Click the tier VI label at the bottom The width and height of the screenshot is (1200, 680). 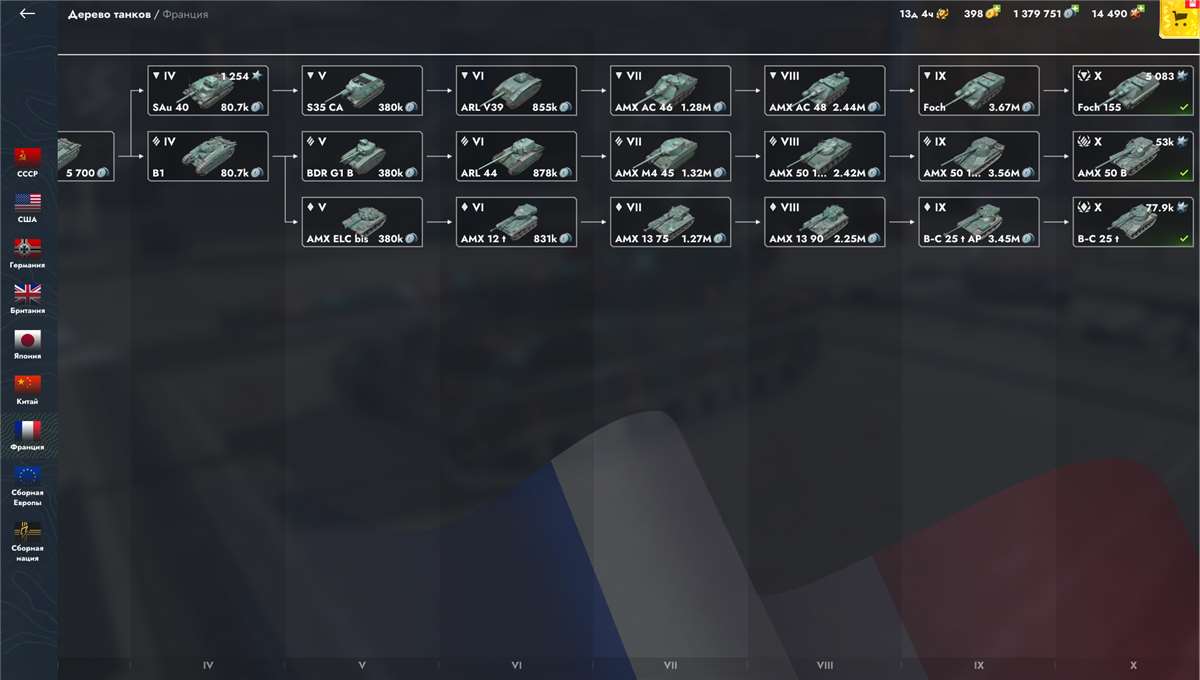[516, 665]
